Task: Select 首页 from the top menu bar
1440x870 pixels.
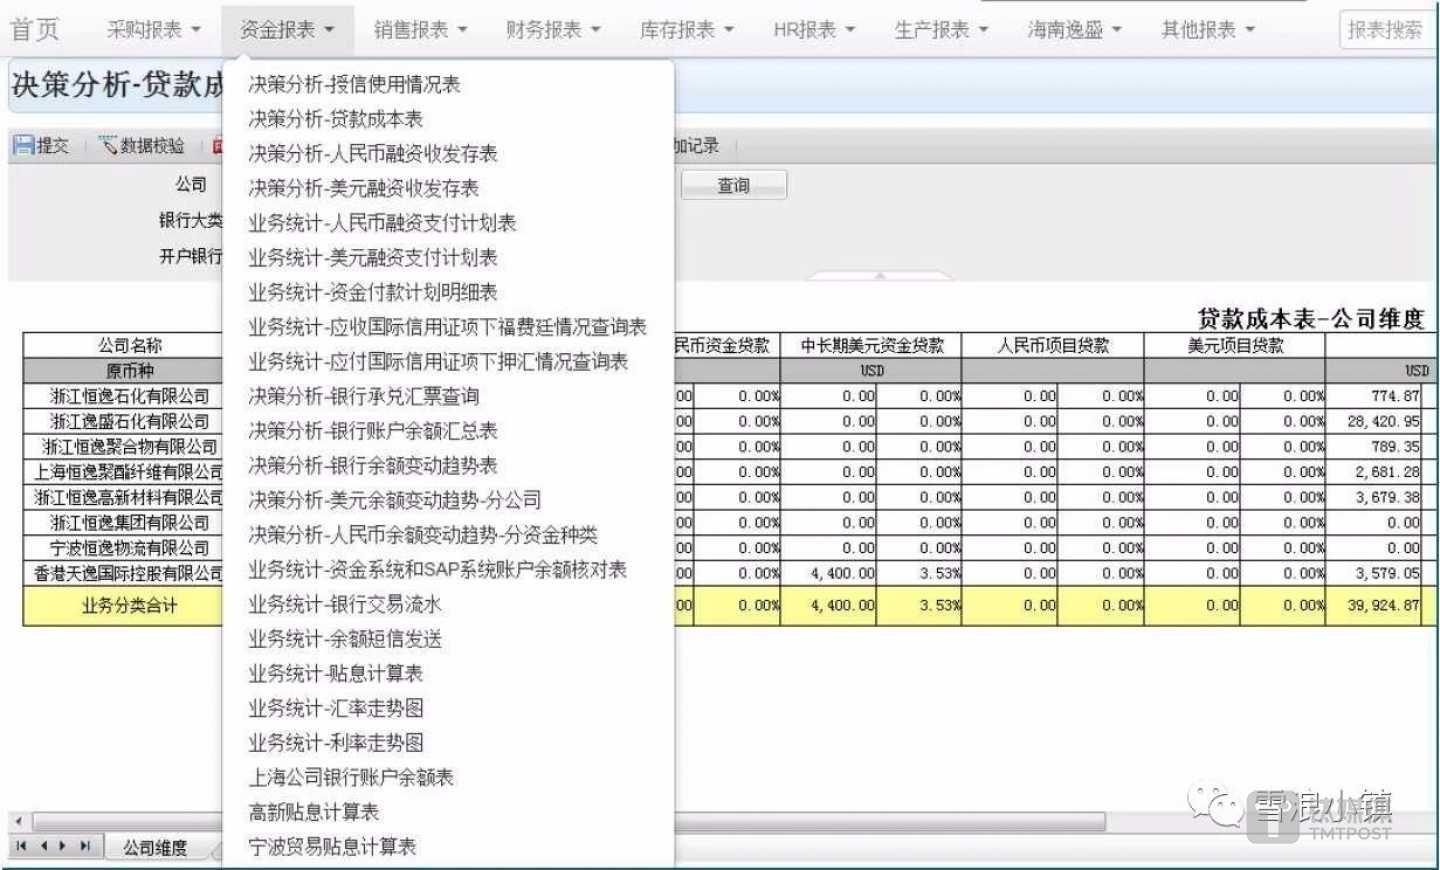Action: 33,29
